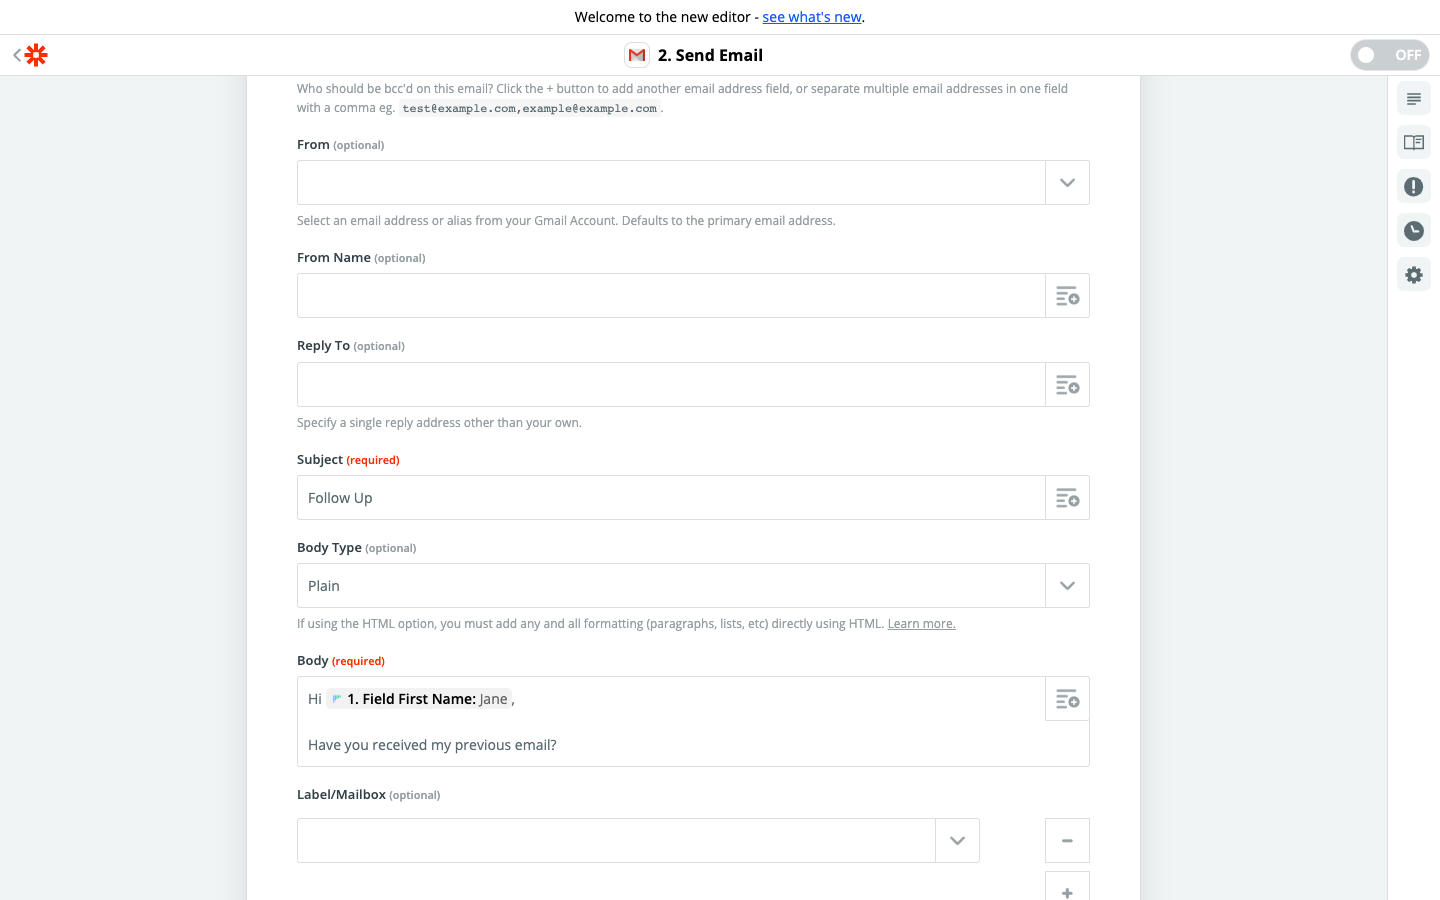Click into the Reply To input field

tap(671, 385)
